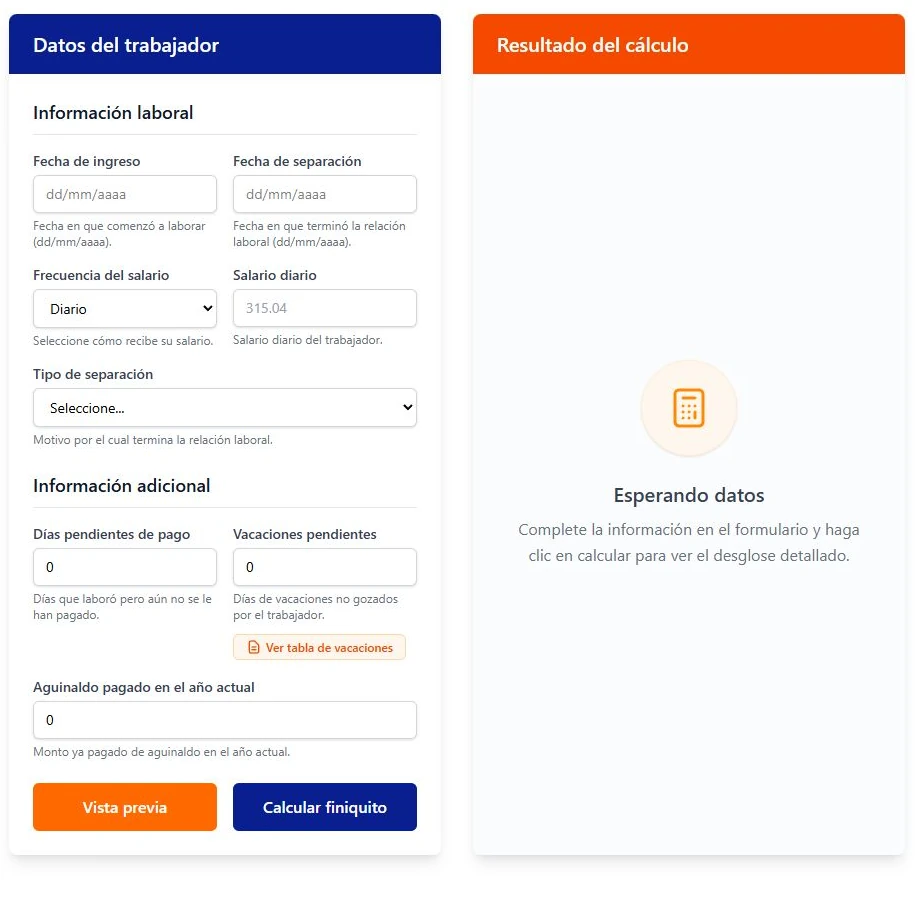The width and height of the screenshot is (915, 900).
Task: Focus the Fecha de ingreso date field
Action: click(x=125, y=194)
